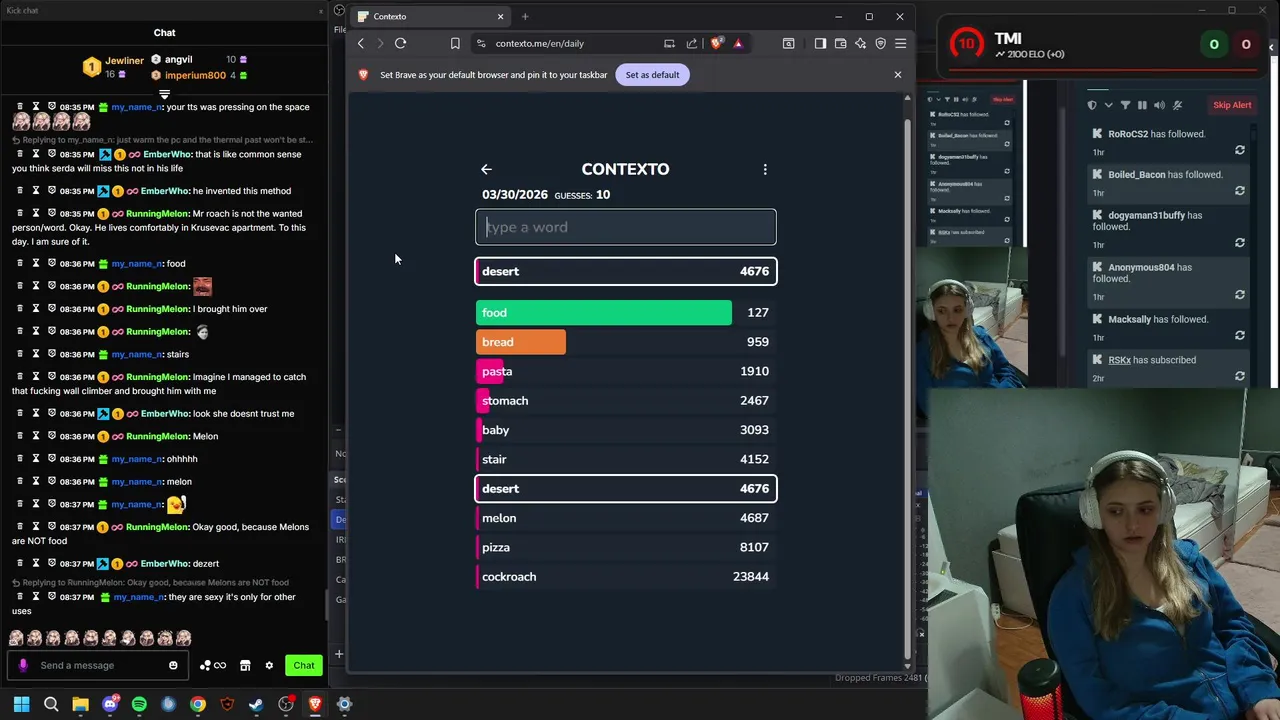Click the Send a message chat field
The image size is (1280, 720).
pyautogui.click(x=96, y=665)
